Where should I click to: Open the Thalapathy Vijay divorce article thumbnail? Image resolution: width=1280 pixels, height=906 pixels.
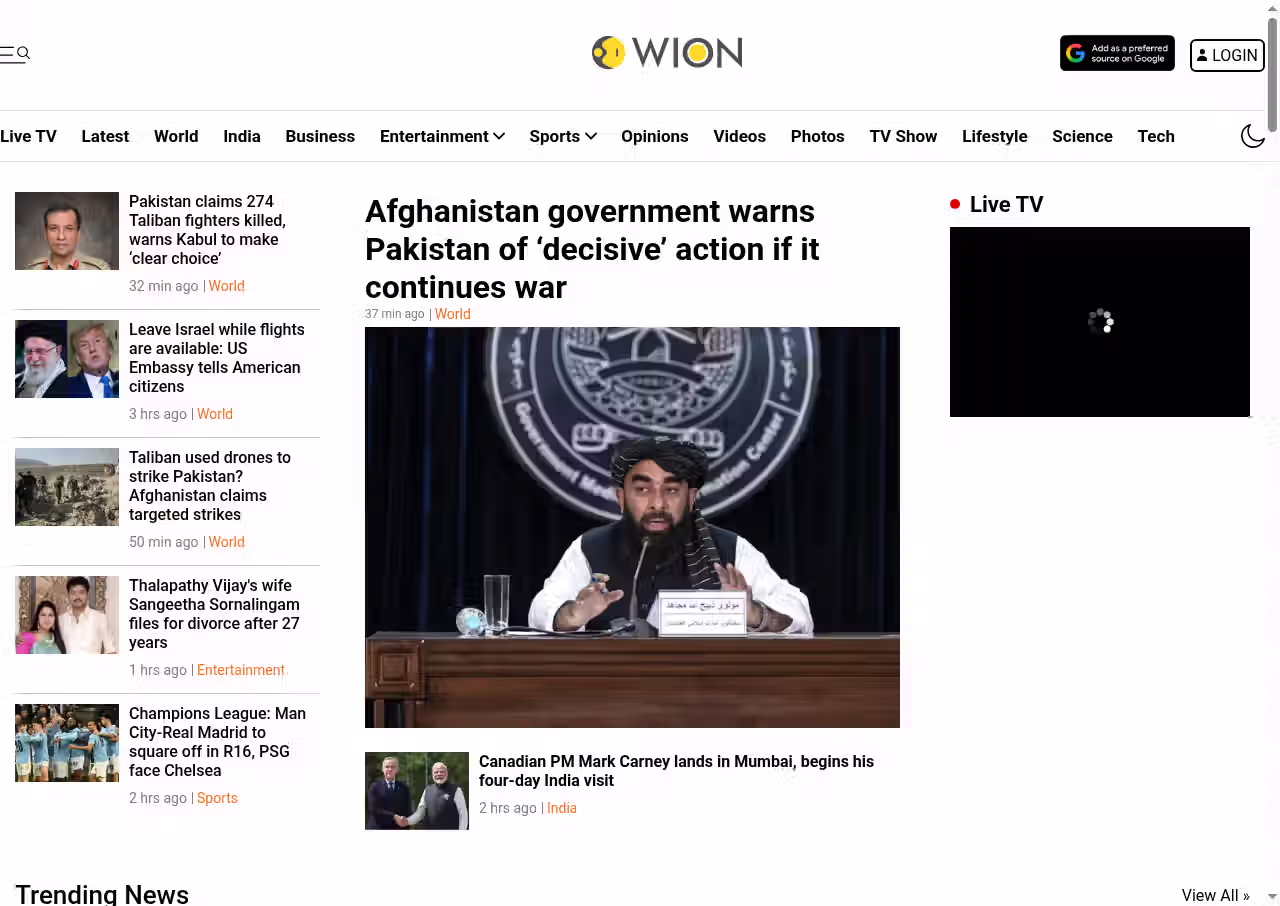(67, 615)
